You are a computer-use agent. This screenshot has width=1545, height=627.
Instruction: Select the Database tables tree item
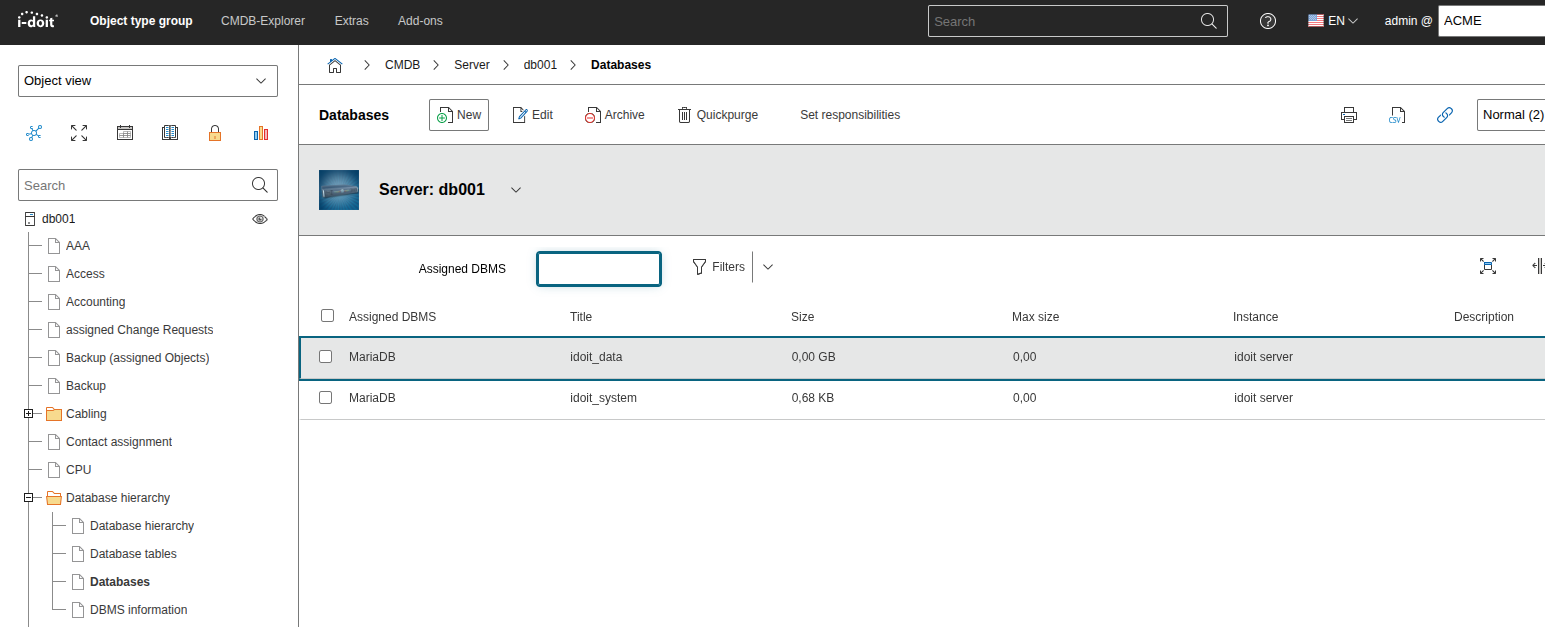pyautogui.click(x=133, y=554)
